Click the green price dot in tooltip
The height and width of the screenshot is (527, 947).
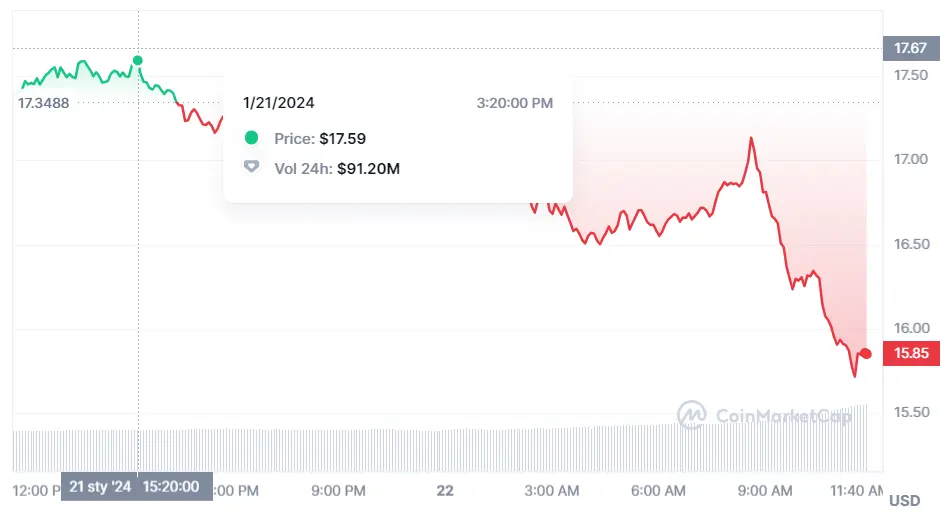coord(251,138)
